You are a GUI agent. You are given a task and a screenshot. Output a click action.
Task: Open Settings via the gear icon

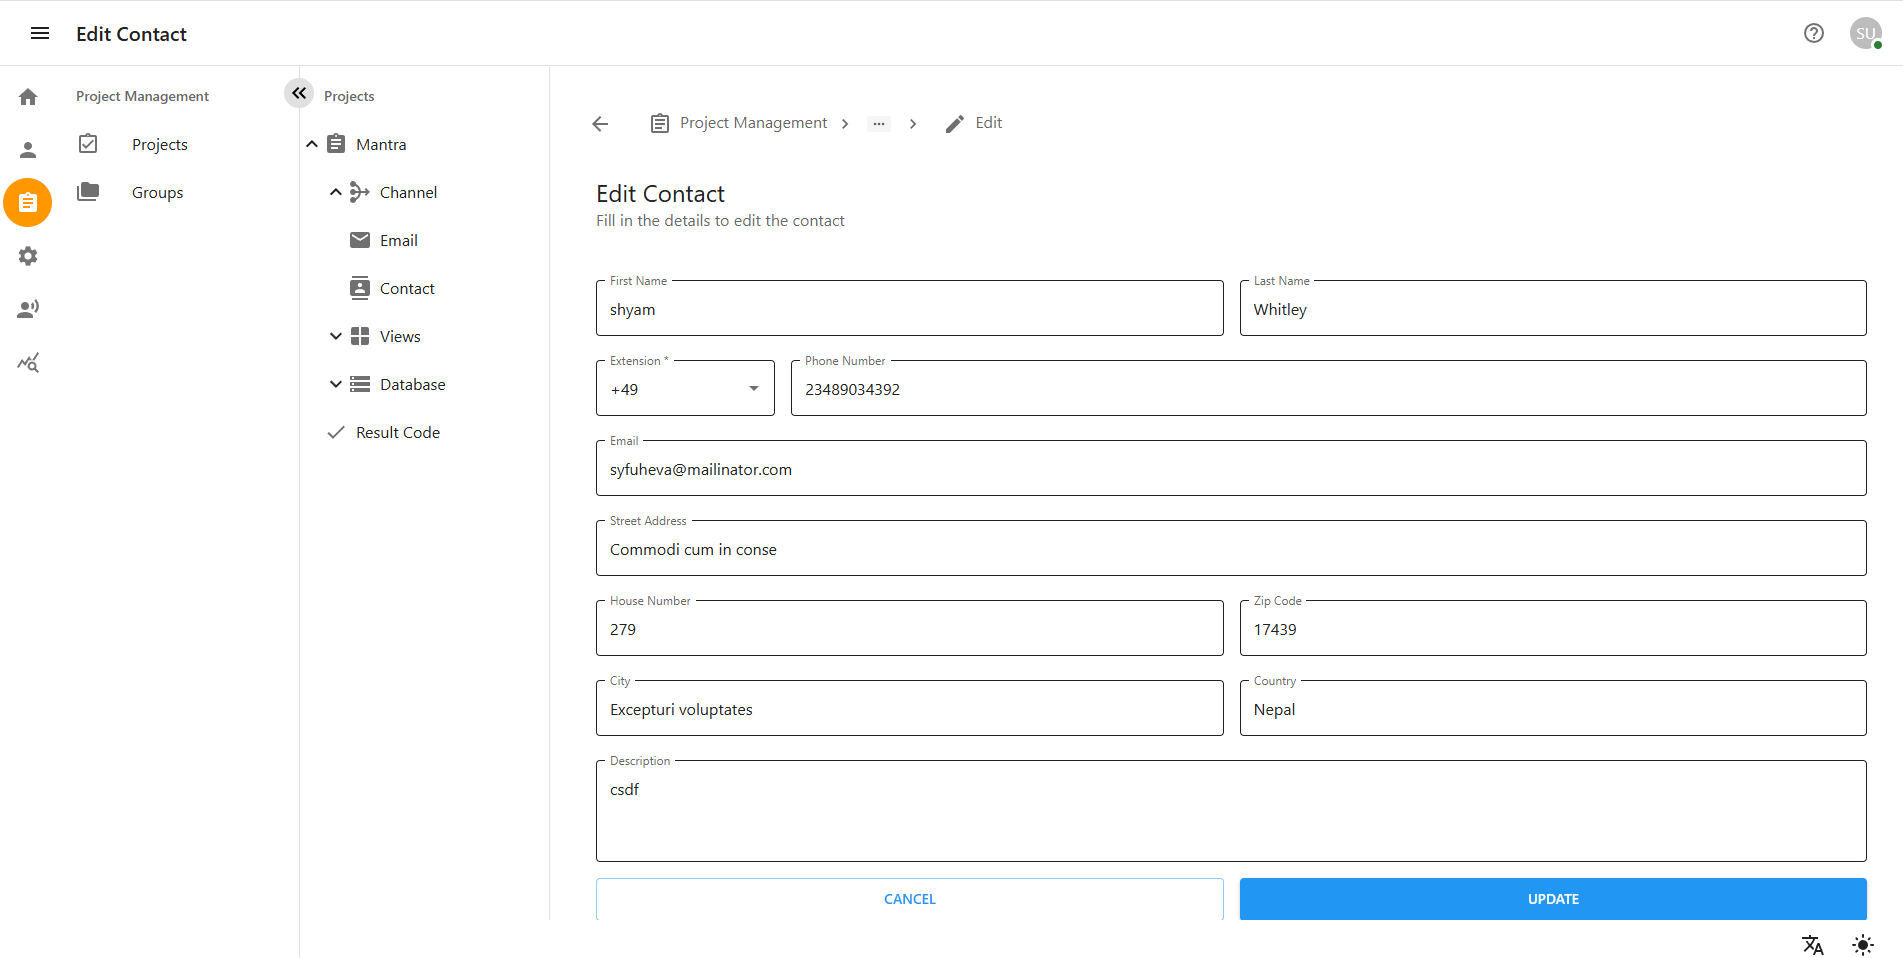[x=27, y=256]
